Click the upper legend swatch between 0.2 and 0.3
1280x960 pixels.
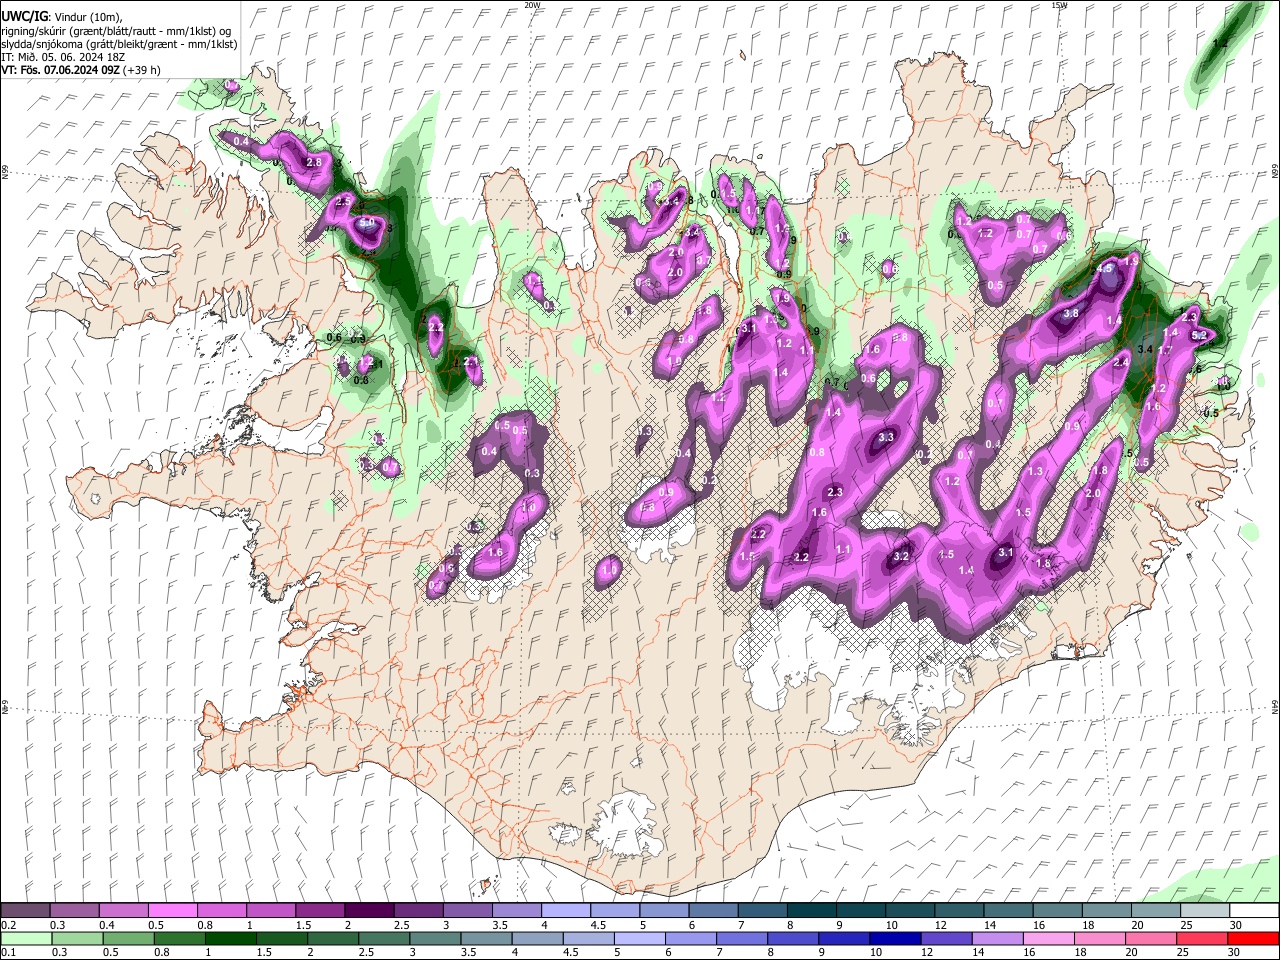click(x=26, y=911)
